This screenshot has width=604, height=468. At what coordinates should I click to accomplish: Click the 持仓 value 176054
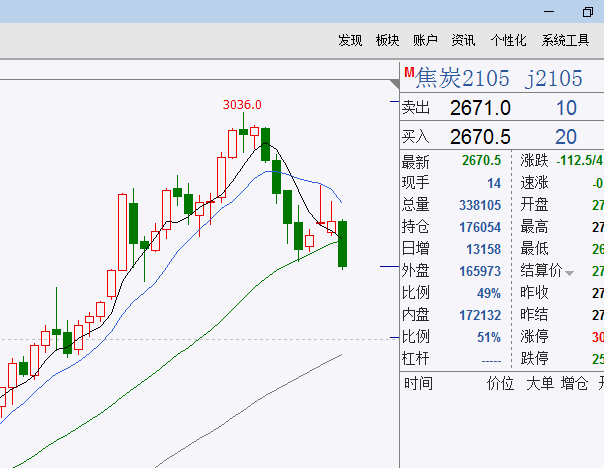pyautogui.click(x=480, y=227)
